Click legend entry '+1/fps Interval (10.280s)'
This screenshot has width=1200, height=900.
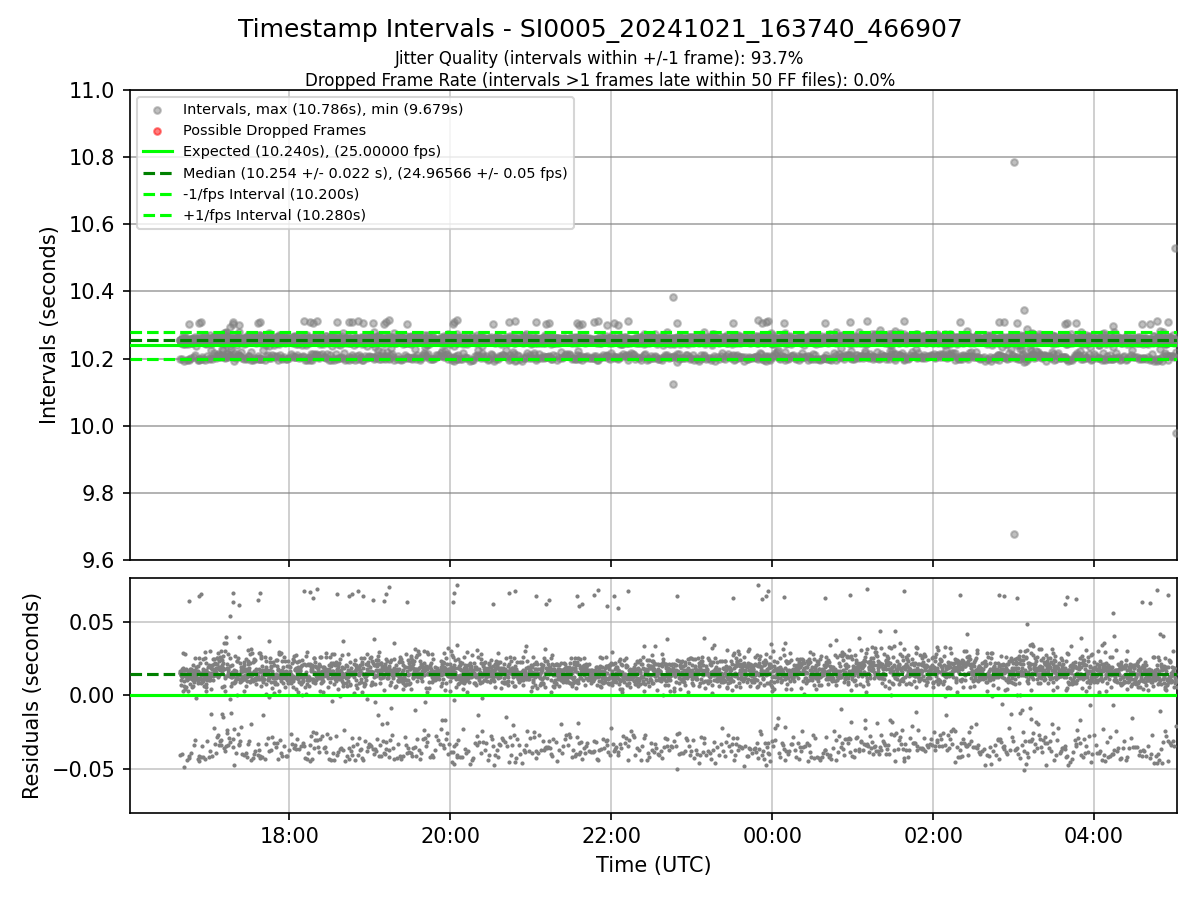(274, 215)
